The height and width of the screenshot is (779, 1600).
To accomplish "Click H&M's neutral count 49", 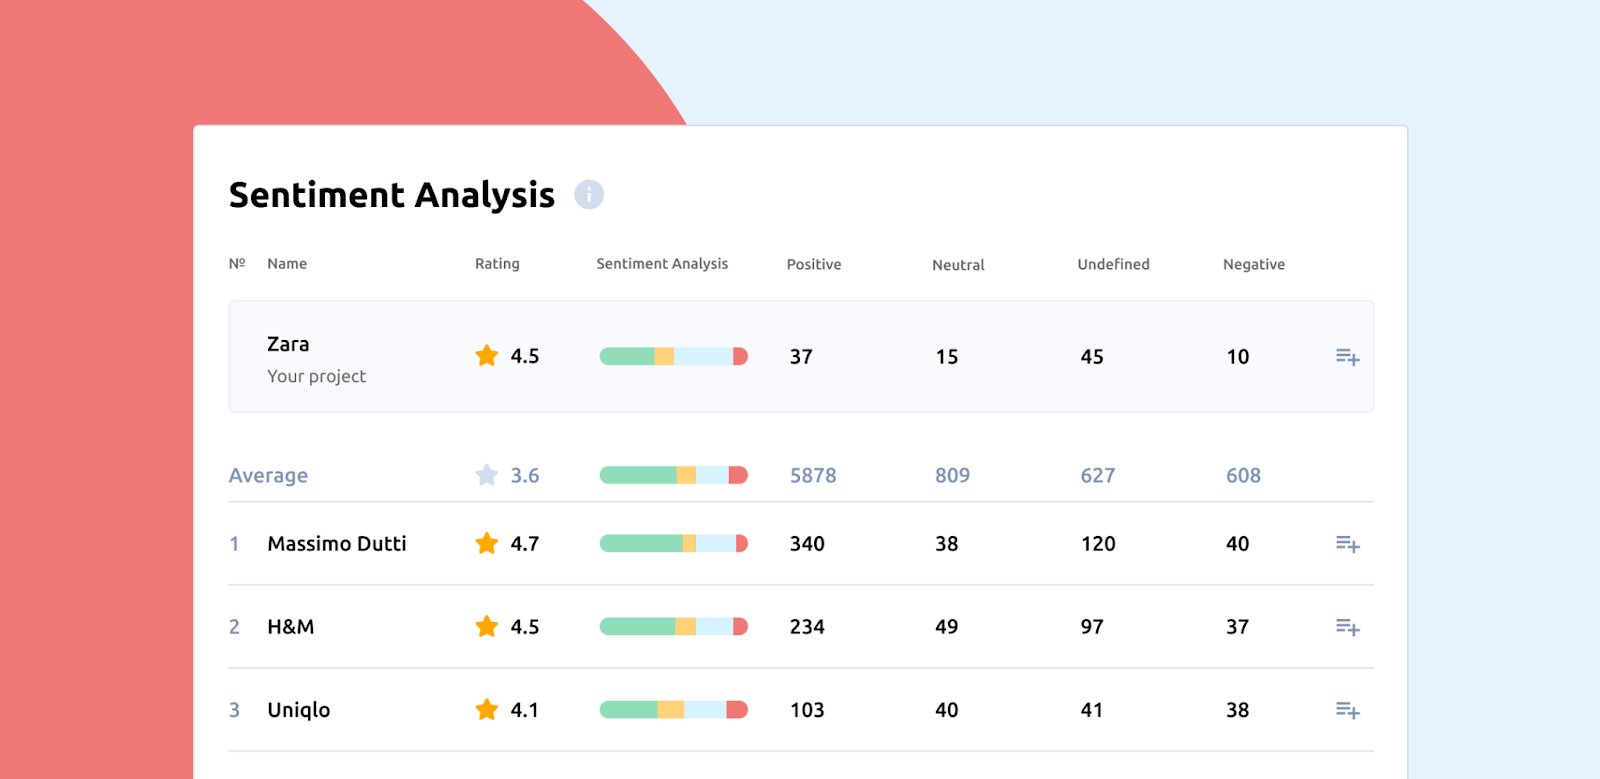I will (947, 627).
